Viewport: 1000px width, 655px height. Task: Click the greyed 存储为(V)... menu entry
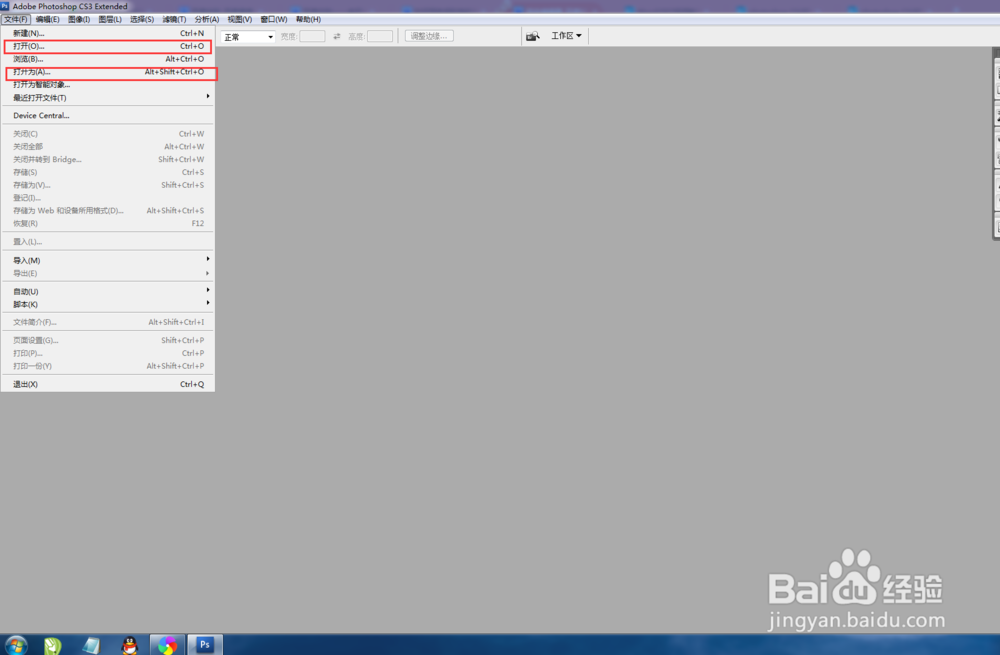coord(108,185)
